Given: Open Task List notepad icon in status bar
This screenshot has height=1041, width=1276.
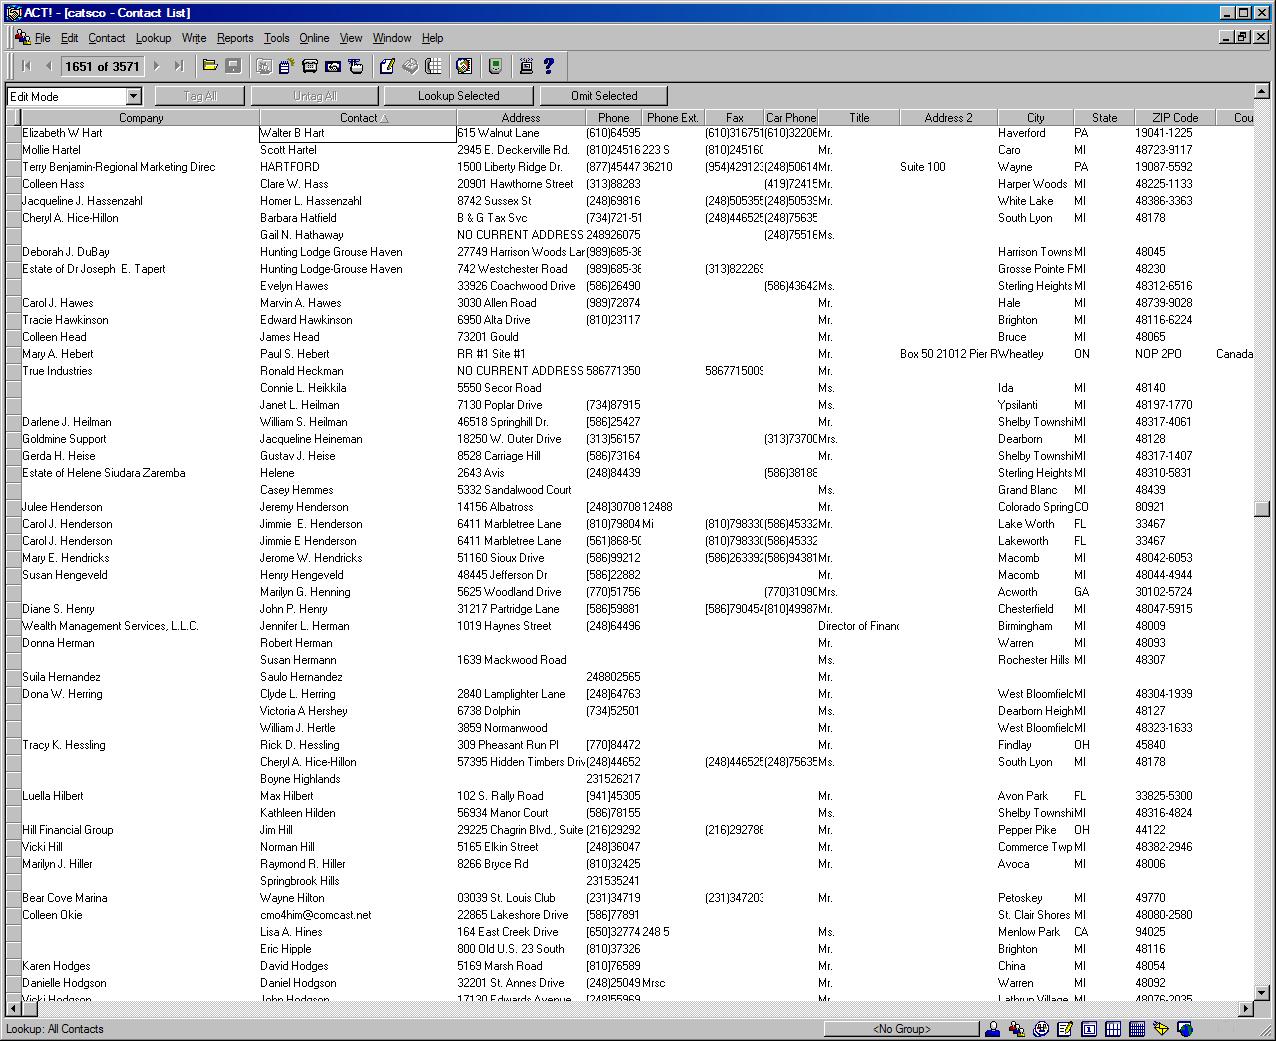Looking at the screenshot, I should [x=1065, y=1029].
